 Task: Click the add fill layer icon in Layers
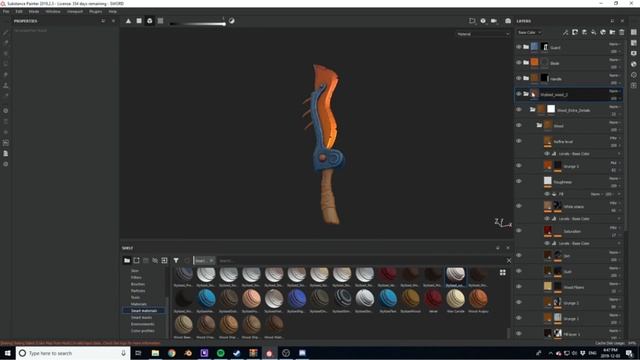coord(593,32)
